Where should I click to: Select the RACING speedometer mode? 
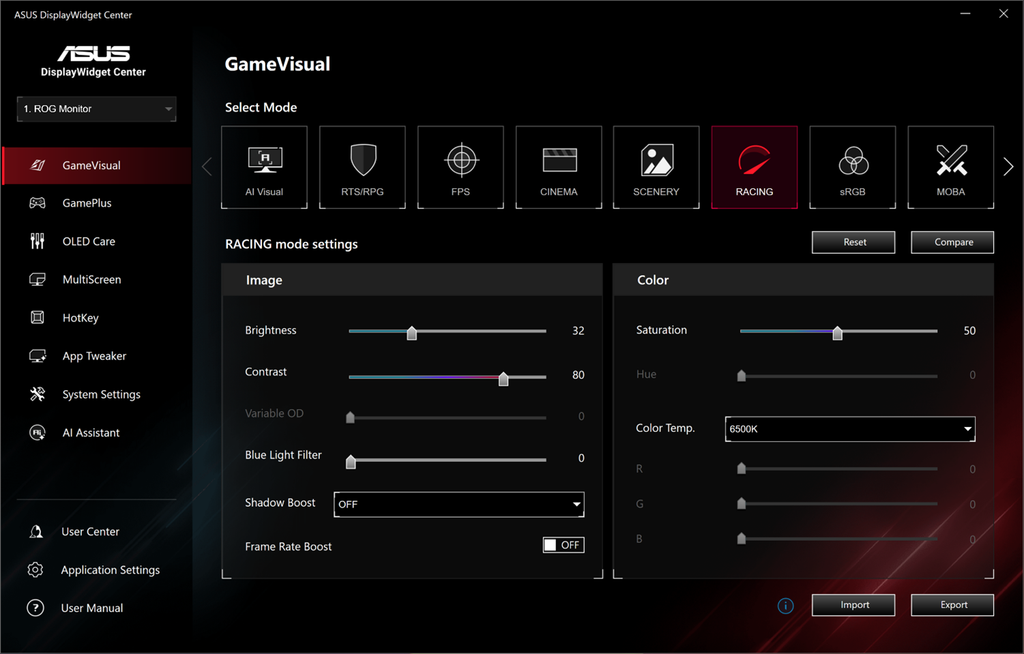754,167
